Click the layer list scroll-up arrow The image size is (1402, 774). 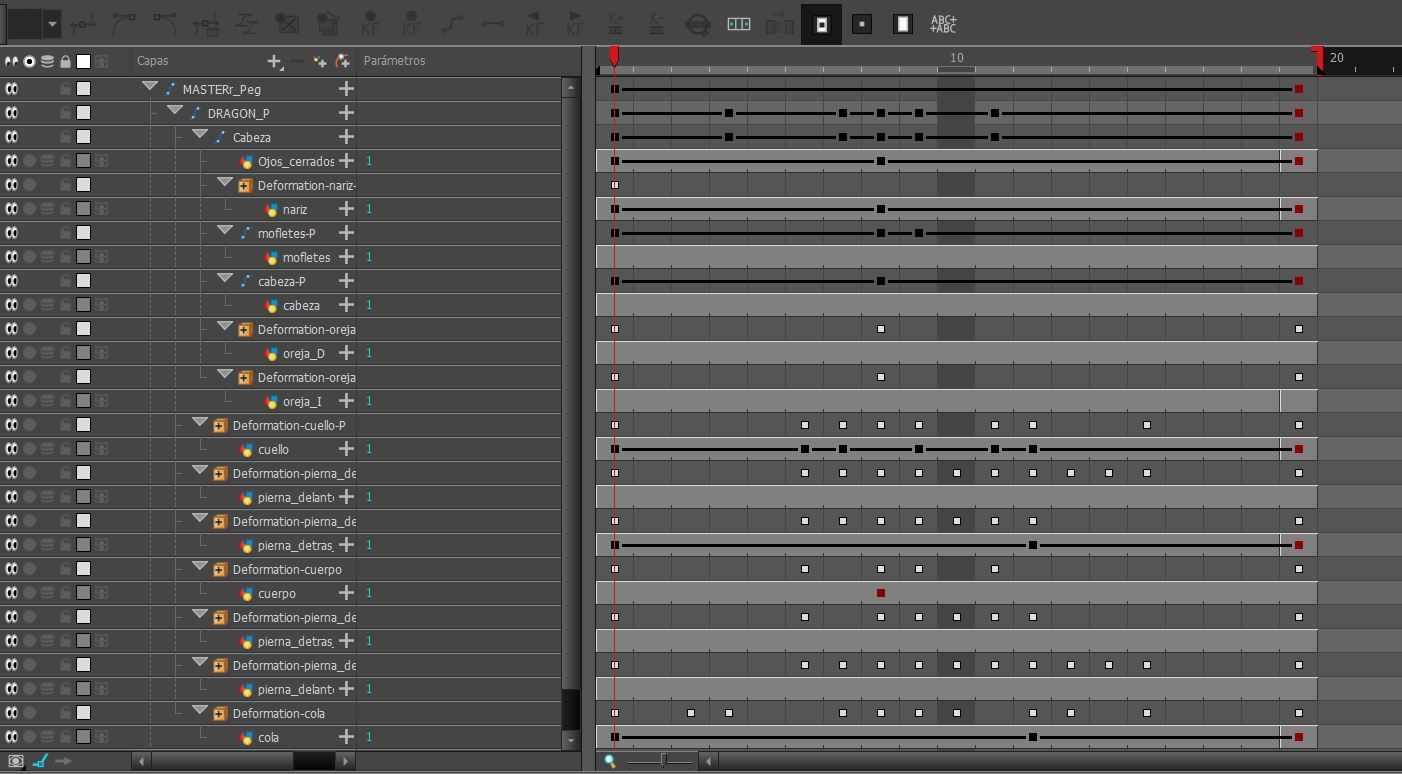(x=571, y=86)
